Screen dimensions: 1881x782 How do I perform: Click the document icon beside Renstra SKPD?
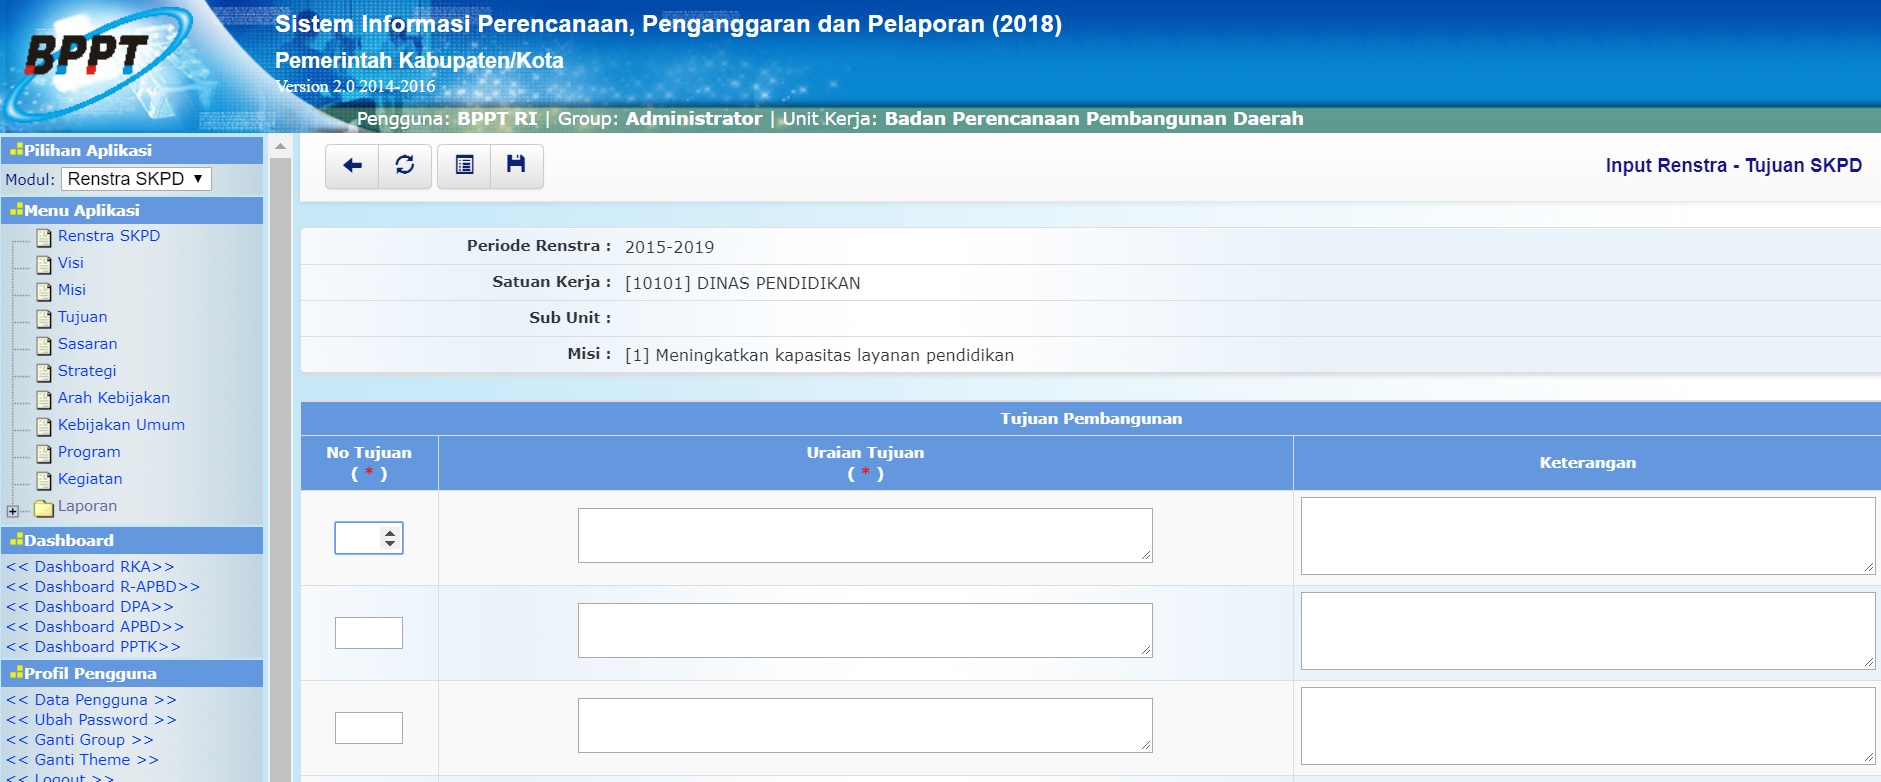[44, 238]
